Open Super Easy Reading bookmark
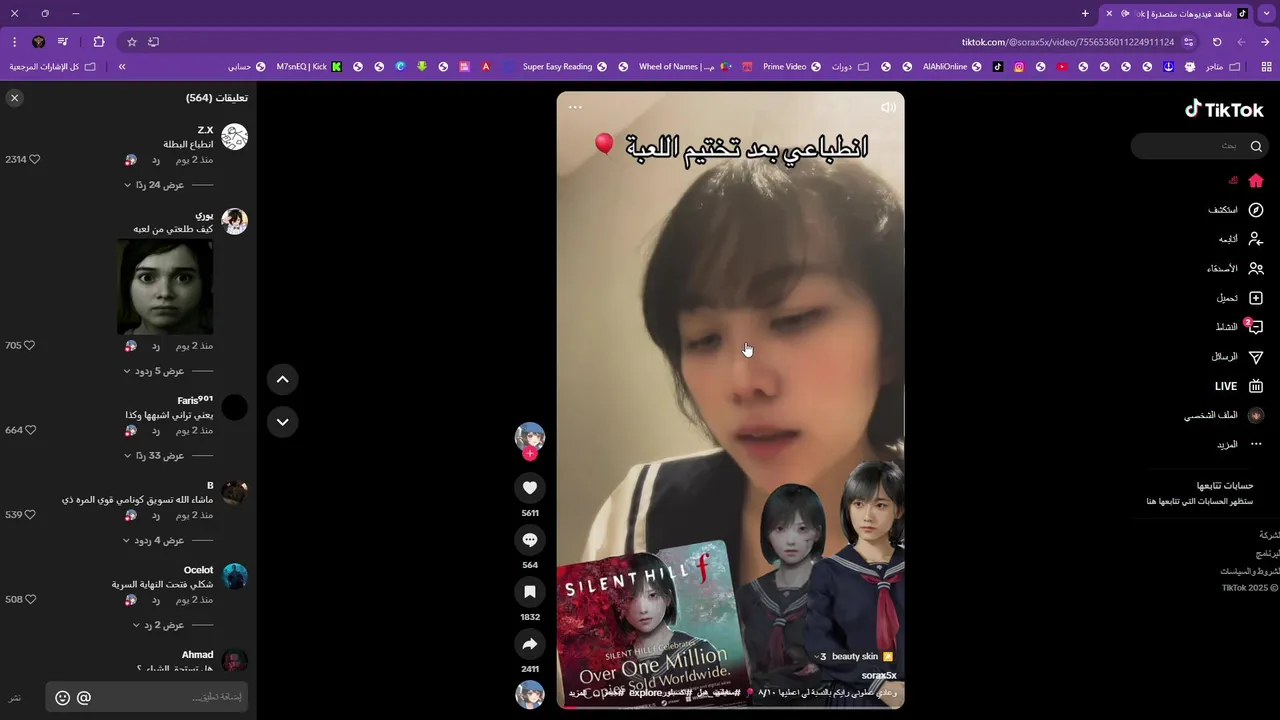This screenshot has width=1280, height=720. coord(565,67)
